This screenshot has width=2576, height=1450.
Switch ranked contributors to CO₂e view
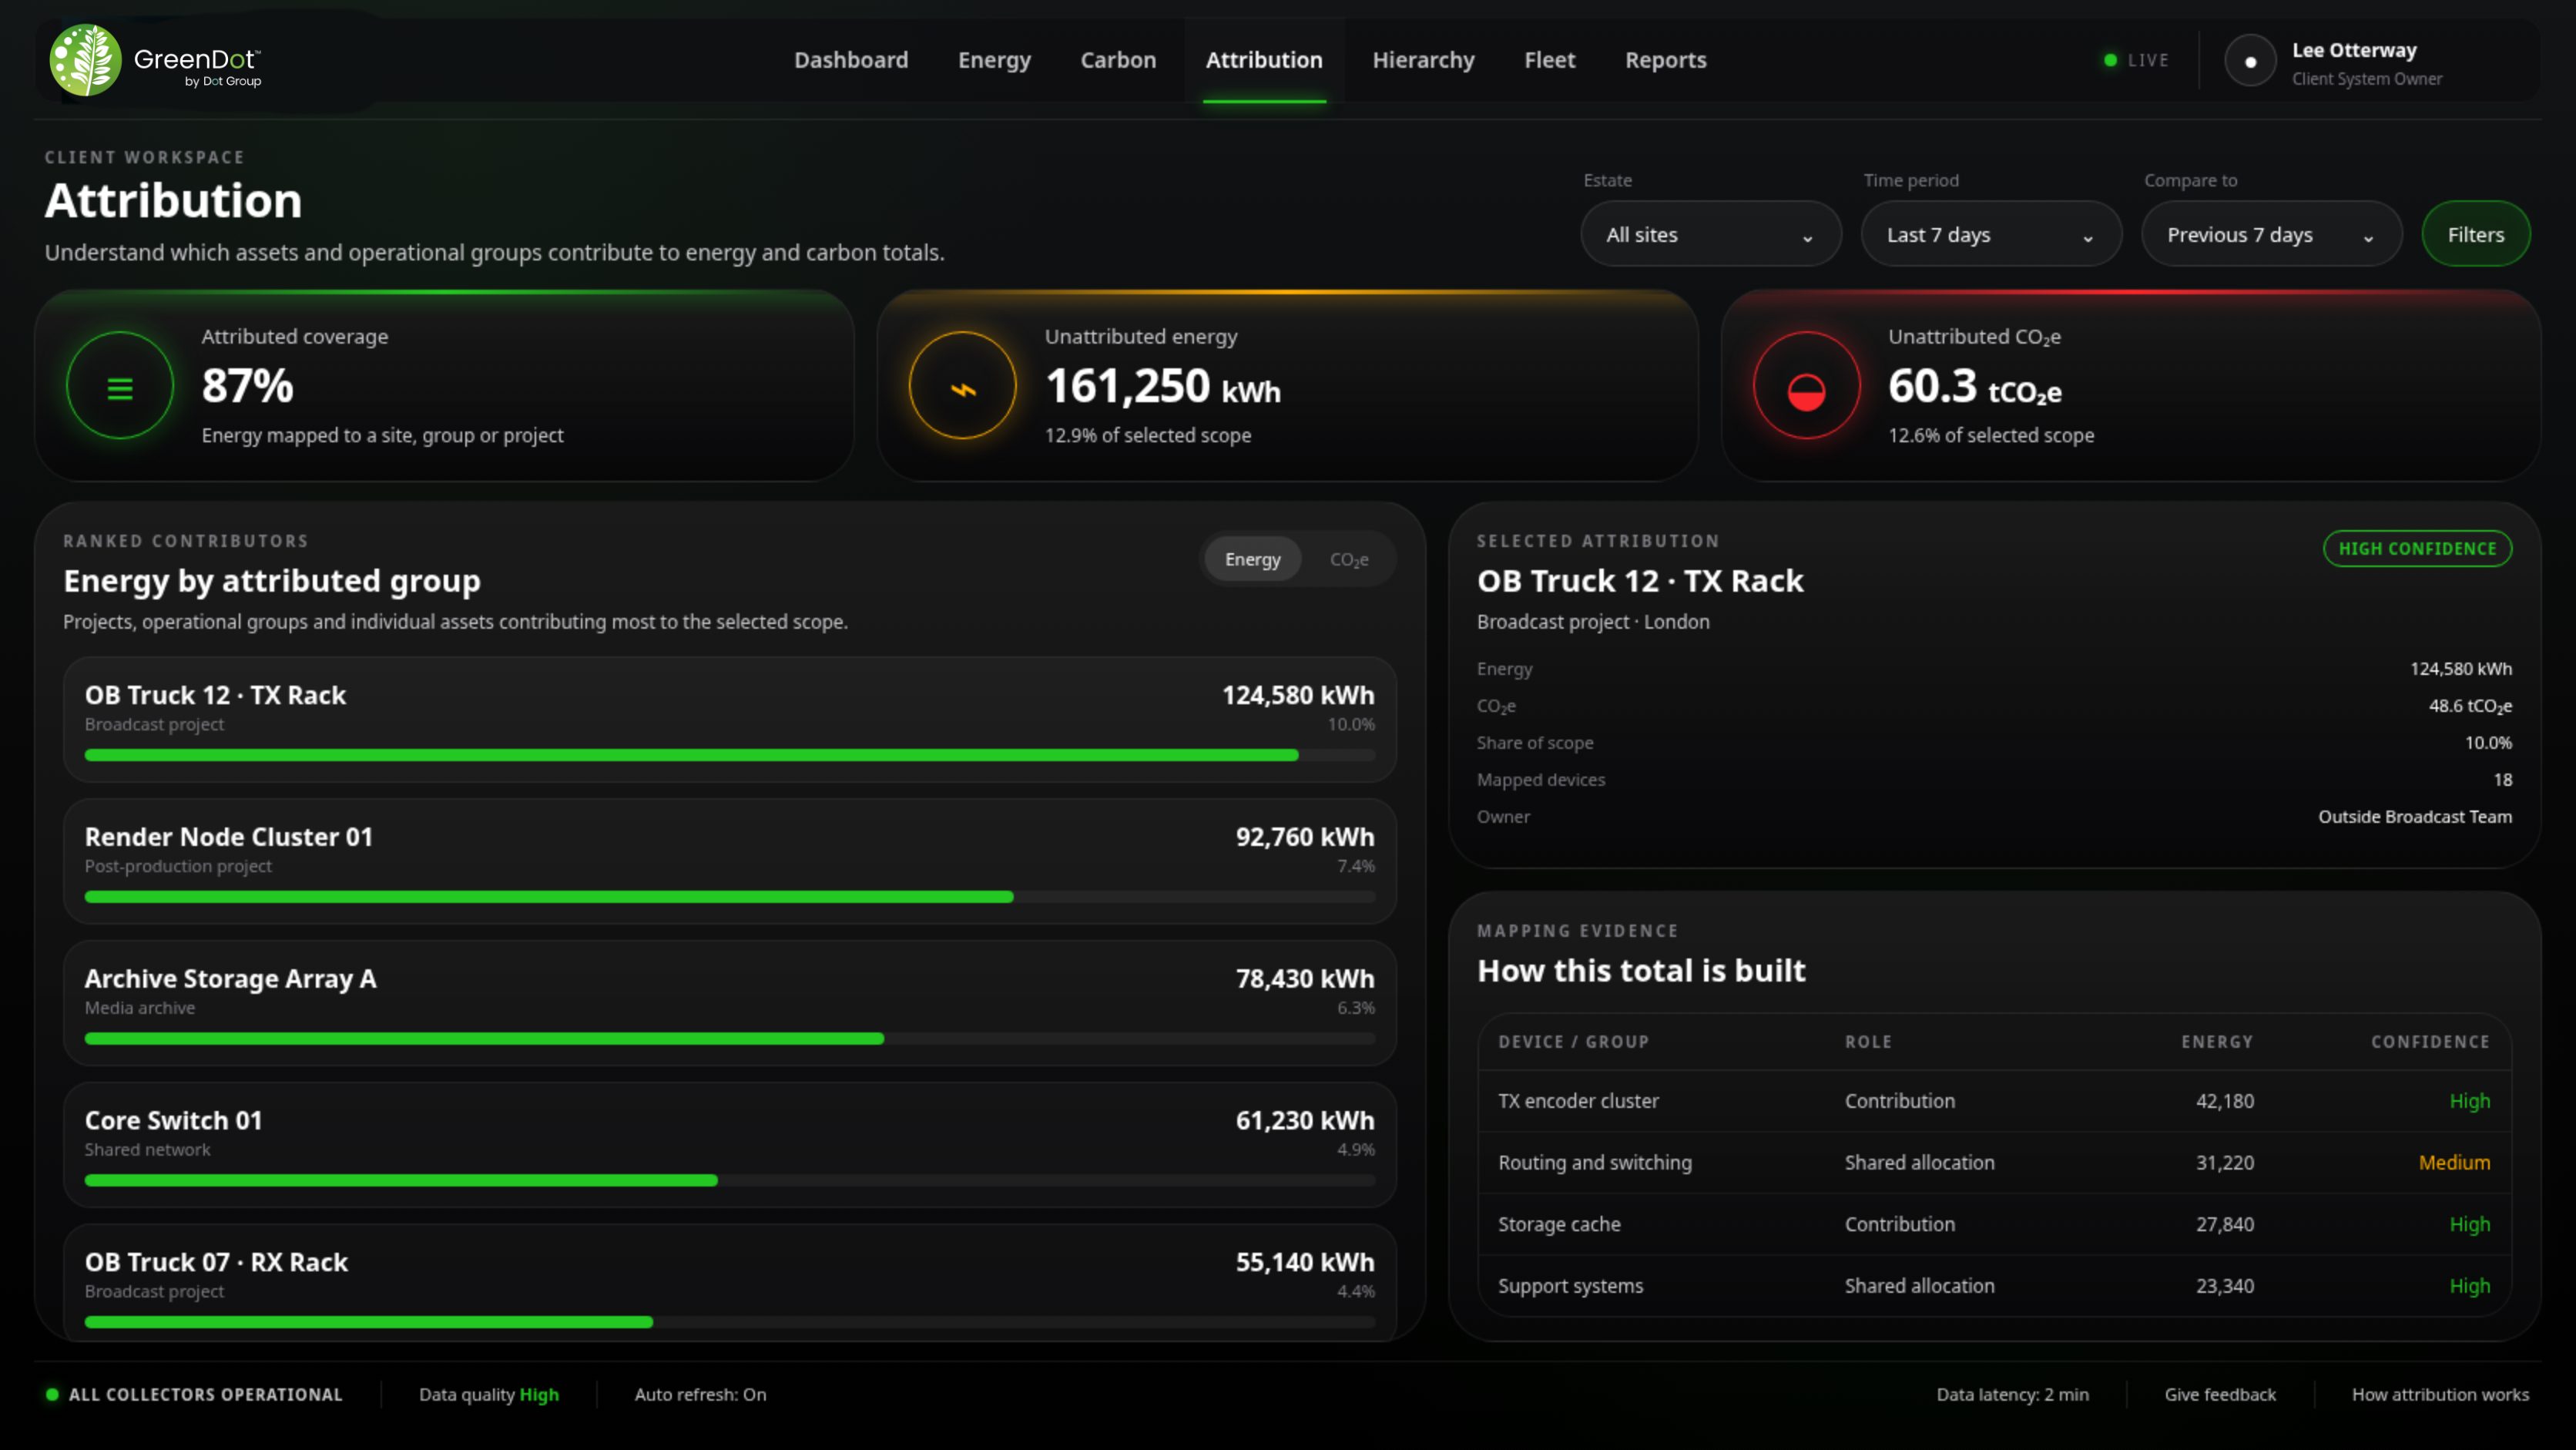point(1348,559)
